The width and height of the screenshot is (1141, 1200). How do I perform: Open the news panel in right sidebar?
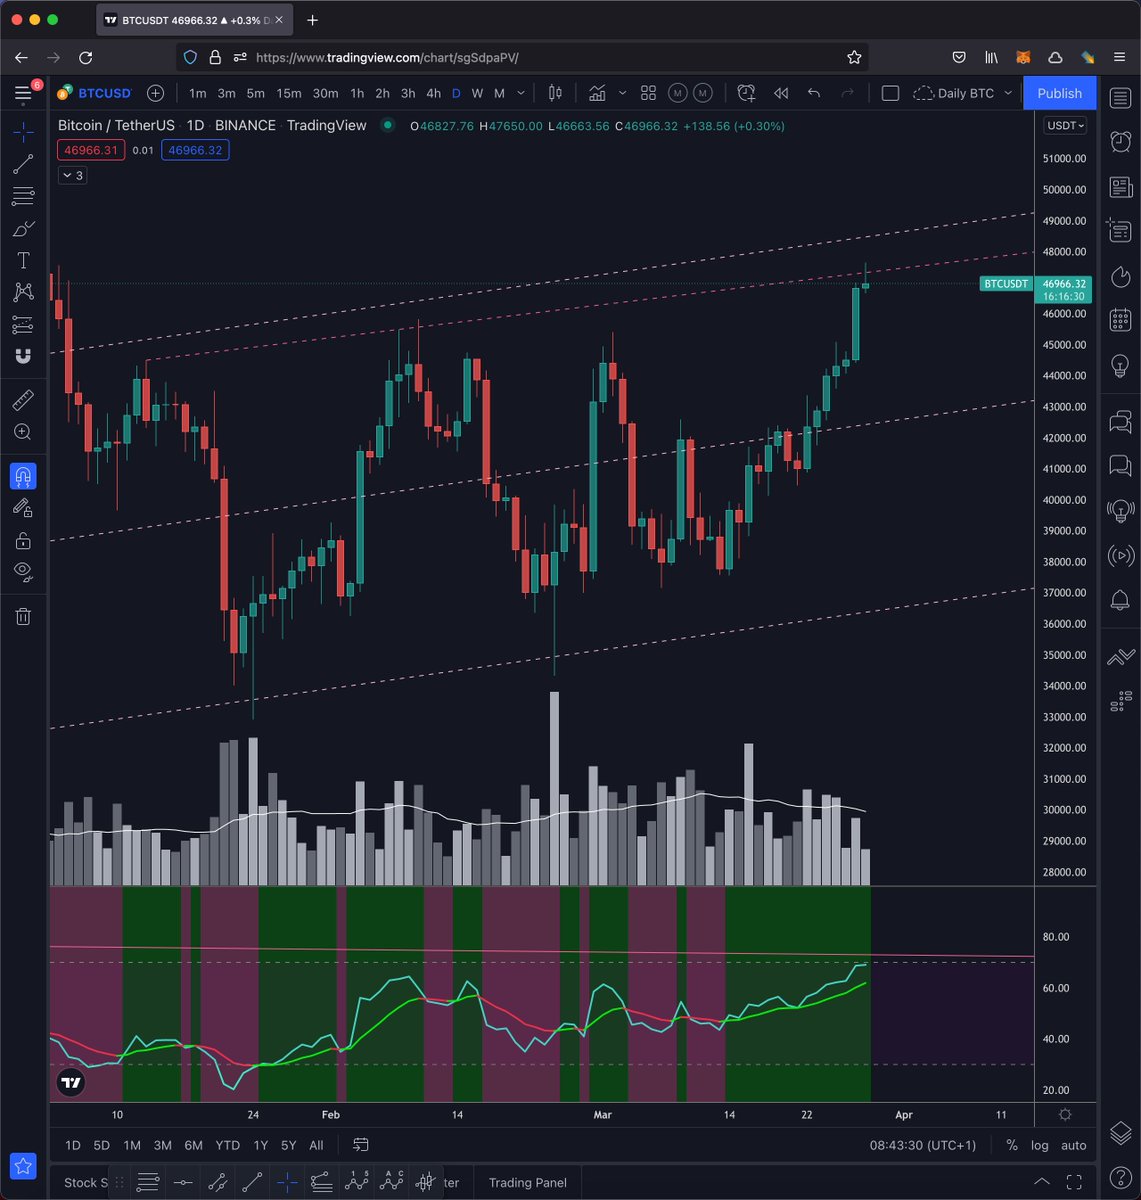(1120, 187)
